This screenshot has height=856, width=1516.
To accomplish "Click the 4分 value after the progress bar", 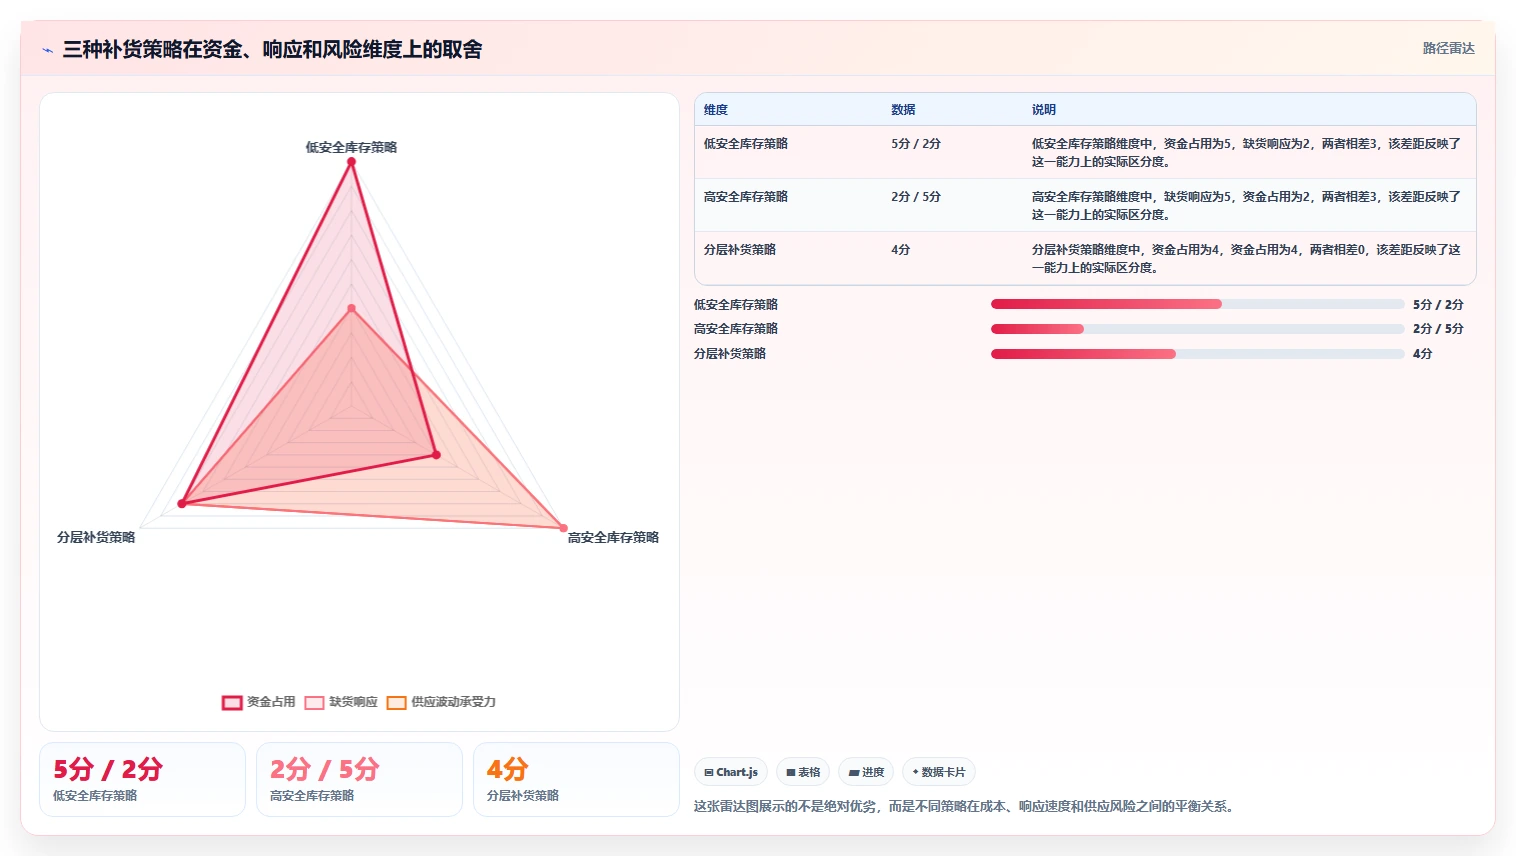I will coord(1423,354).
